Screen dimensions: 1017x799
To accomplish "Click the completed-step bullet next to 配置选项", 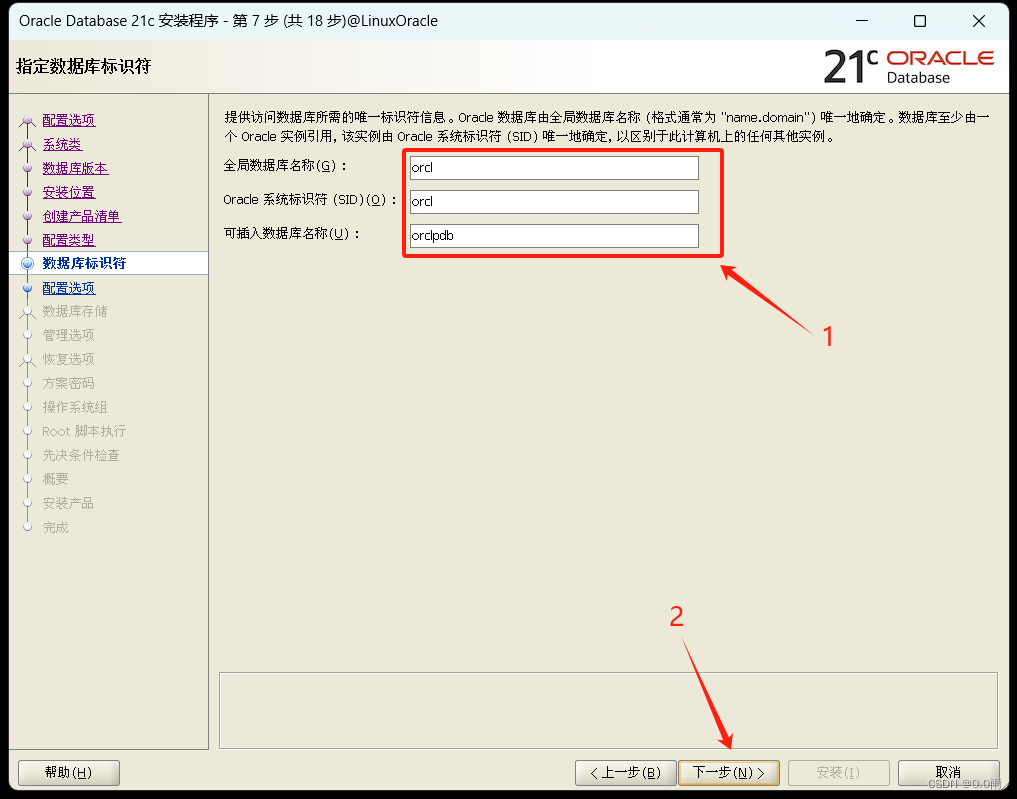I will pos(27,119).
